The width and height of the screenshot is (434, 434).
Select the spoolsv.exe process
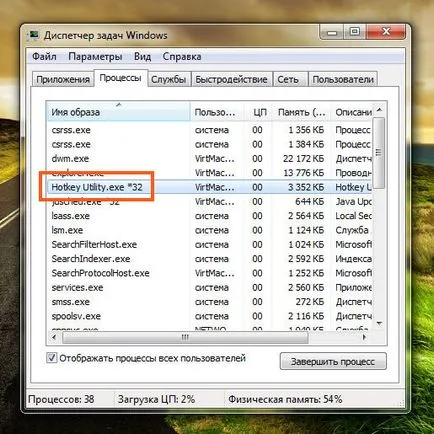tap(209, 316)
